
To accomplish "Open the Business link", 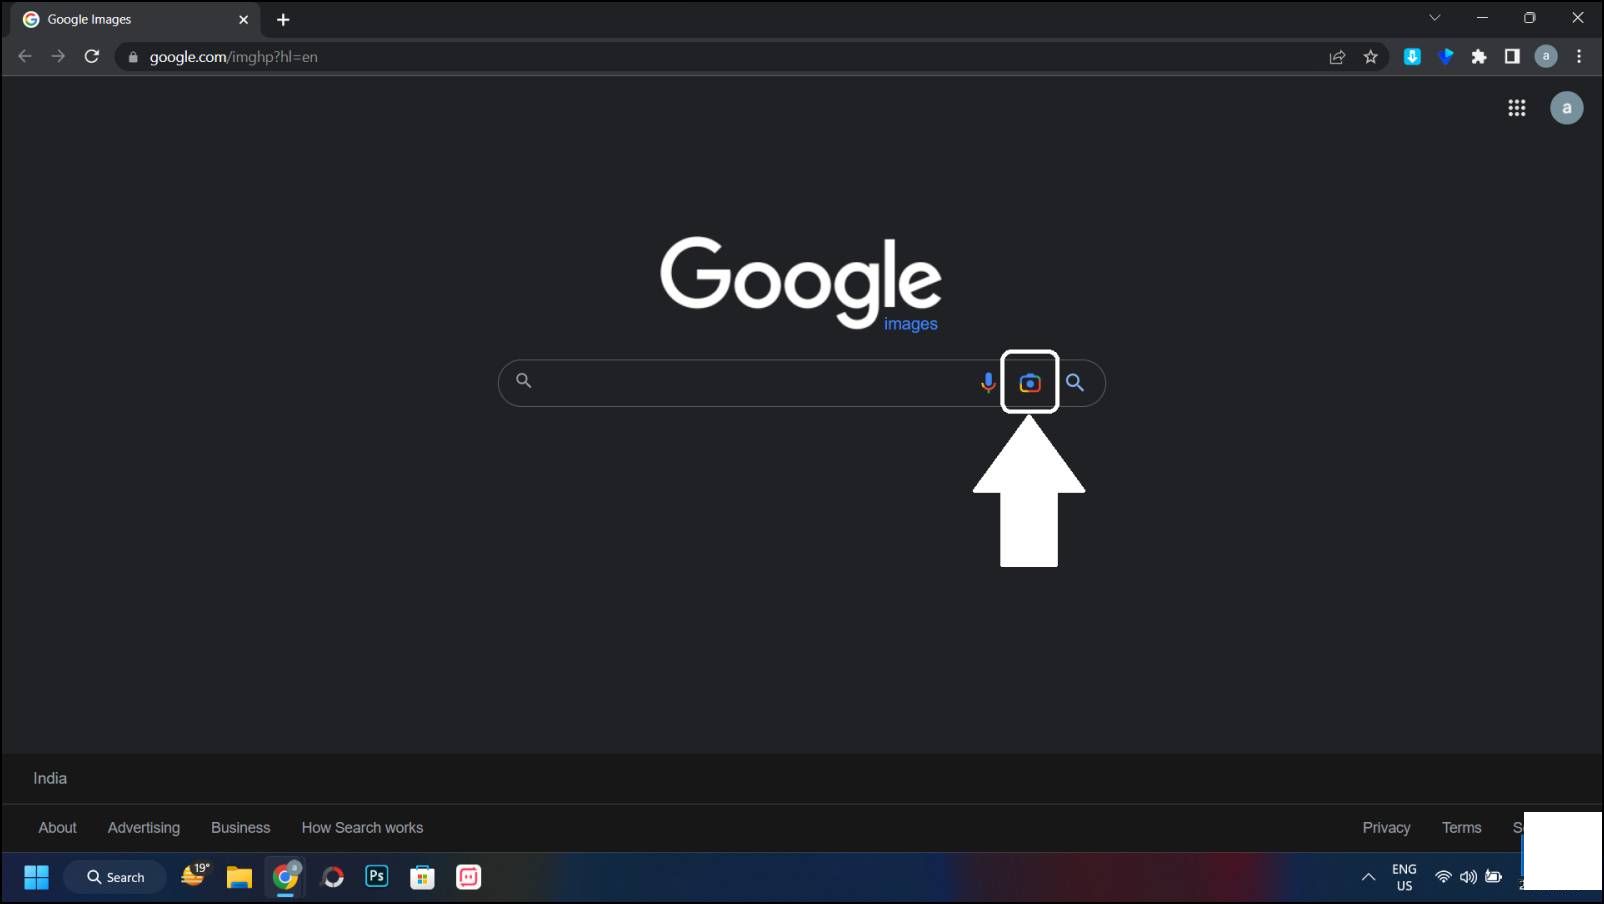I will (240, 828).
